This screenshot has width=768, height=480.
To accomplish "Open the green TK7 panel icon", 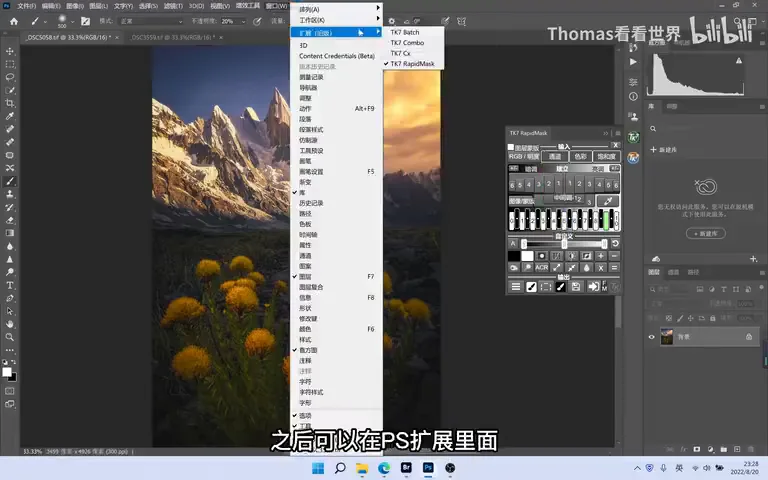I will [633, 138].
